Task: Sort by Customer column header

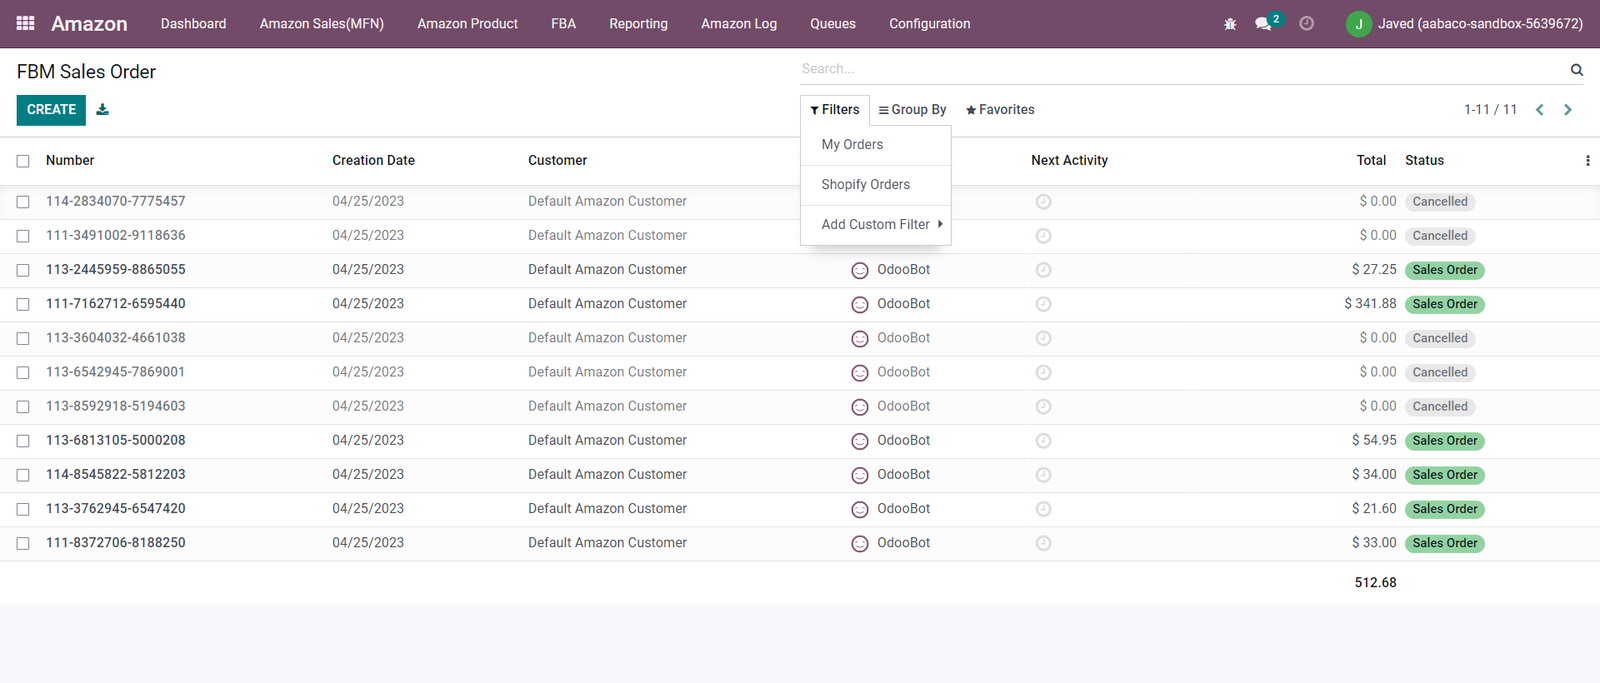Action: tap(557, 161)
